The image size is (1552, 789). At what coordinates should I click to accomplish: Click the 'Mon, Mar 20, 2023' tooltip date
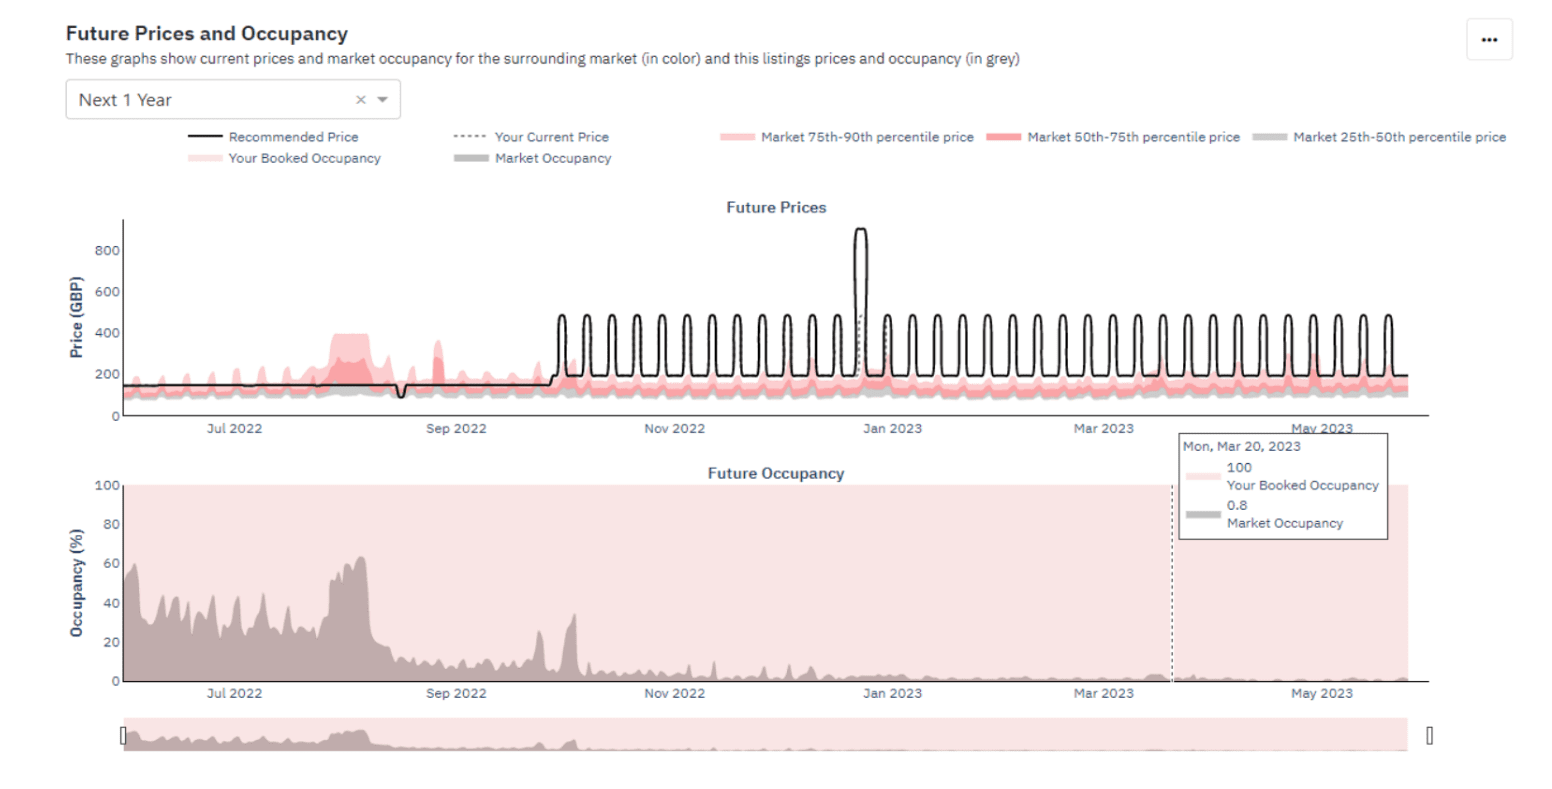pyautogui.click(x=1242, y=446)
